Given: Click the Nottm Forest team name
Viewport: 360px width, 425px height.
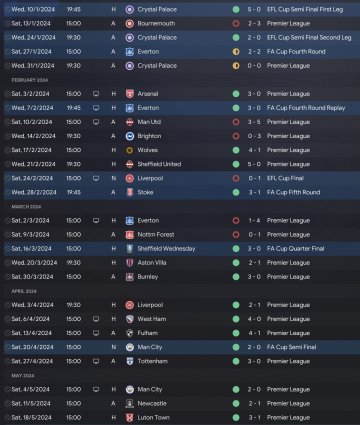Looking at the screenshot, I should [156, 235].
